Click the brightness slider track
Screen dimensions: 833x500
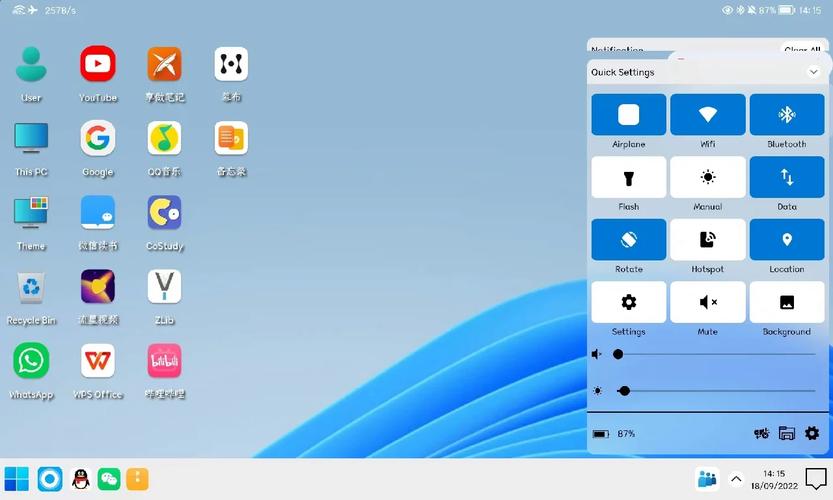tap(716, 391)
